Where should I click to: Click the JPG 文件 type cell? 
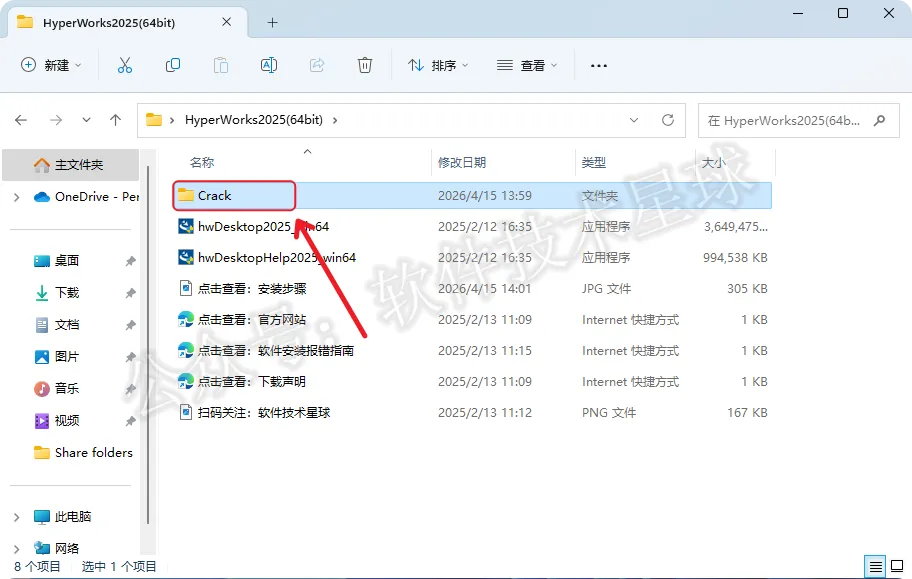coord(606,289)
